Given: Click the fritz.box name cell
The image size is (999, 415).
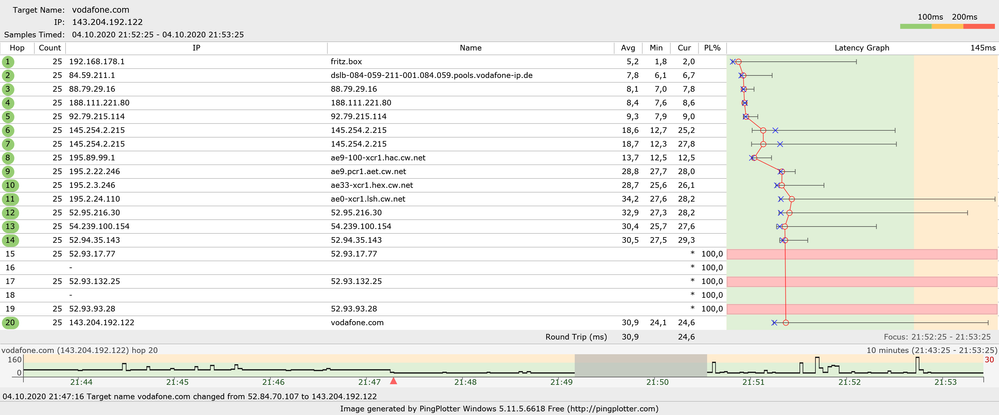Looking at the screenshot, I should 347,62.
